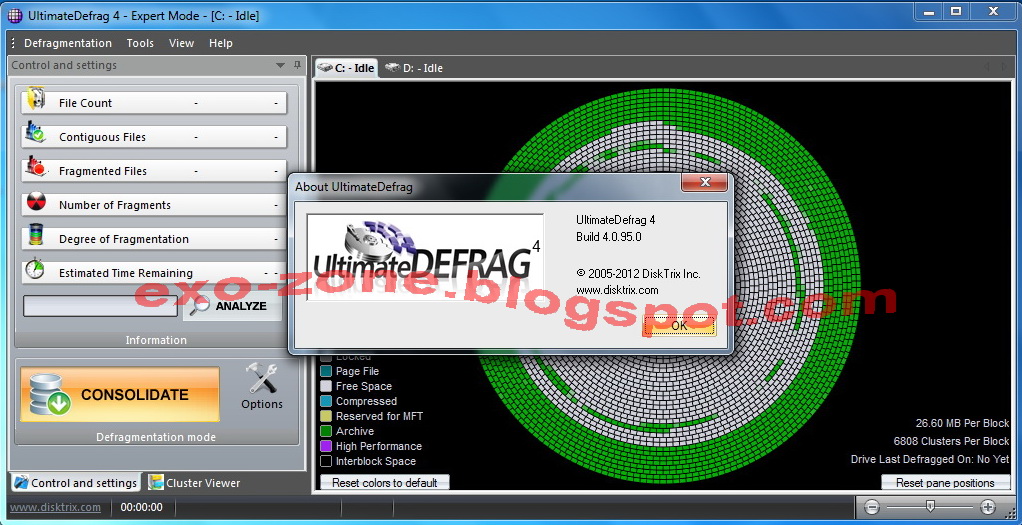Click the progress bar beside ANALYZE

100,306
